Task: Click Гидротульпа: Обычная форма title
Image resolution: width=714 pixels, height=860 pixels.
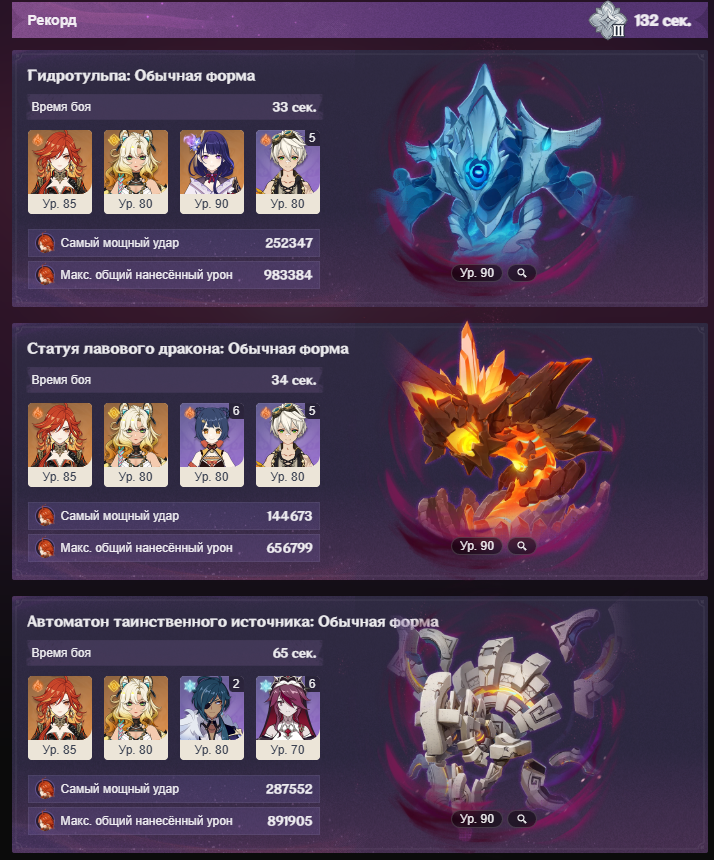Action: (x=141, y=76)
